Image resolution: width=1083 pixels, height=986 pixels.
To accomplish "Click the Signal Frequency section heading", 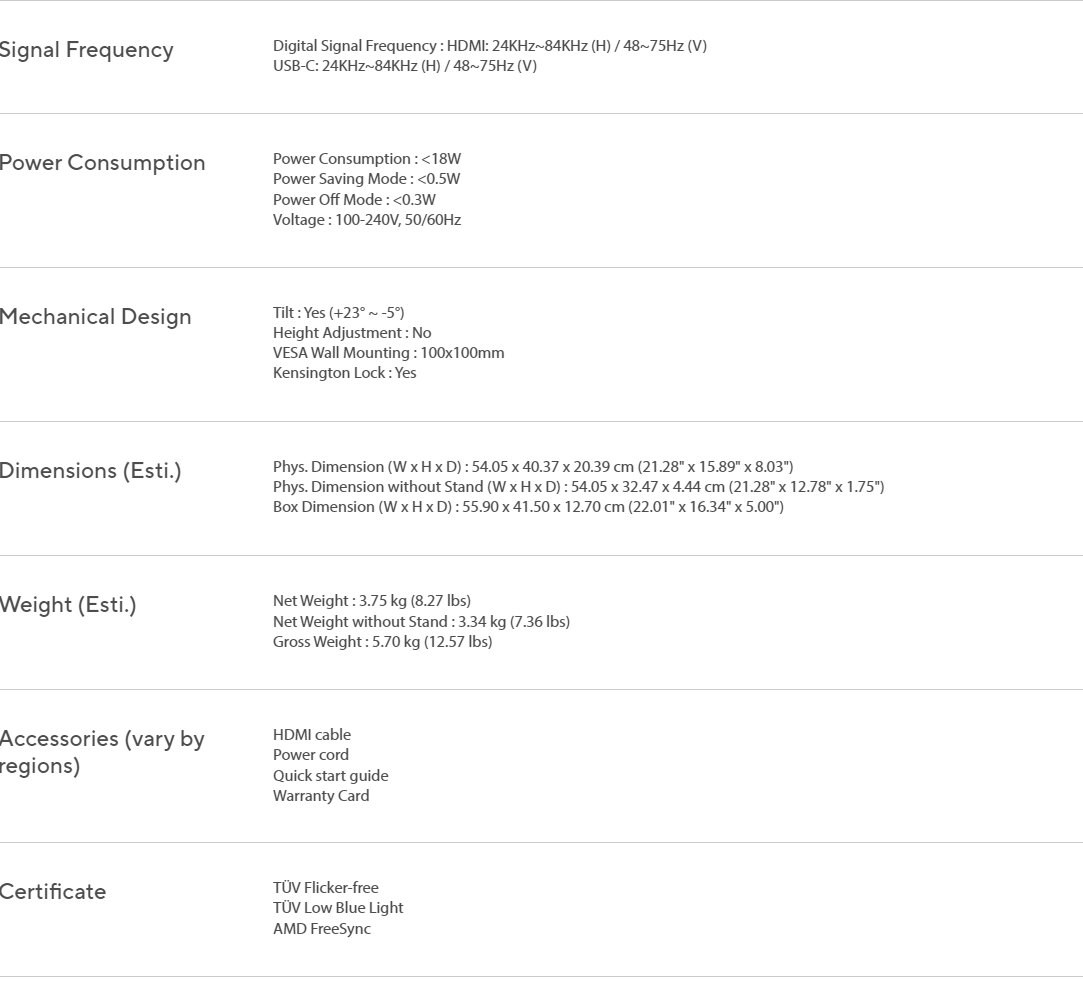I will tap(86, 50).
